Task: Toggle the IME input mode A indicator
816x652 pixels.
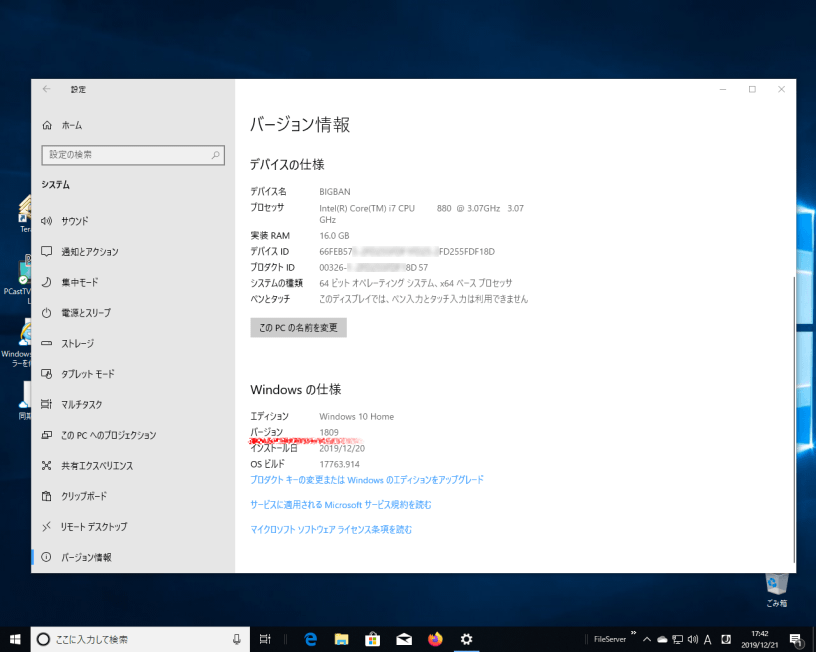Action: 708,640
